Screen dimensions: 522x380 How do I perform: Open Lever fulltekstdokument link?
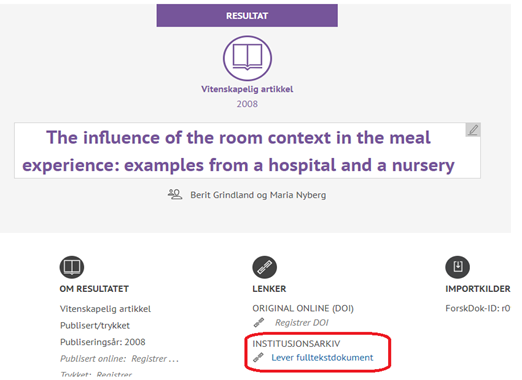pyautogui.click(x=322, y=358)
